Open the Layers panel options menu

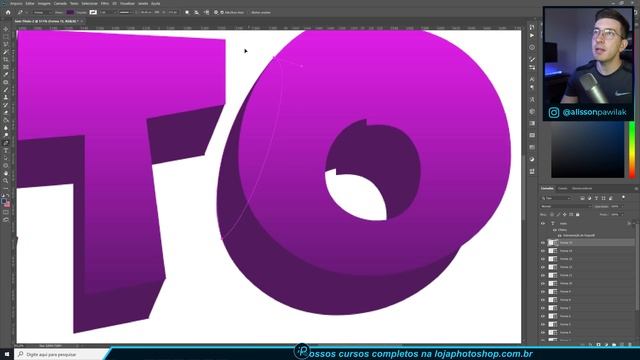pos(636,189)
